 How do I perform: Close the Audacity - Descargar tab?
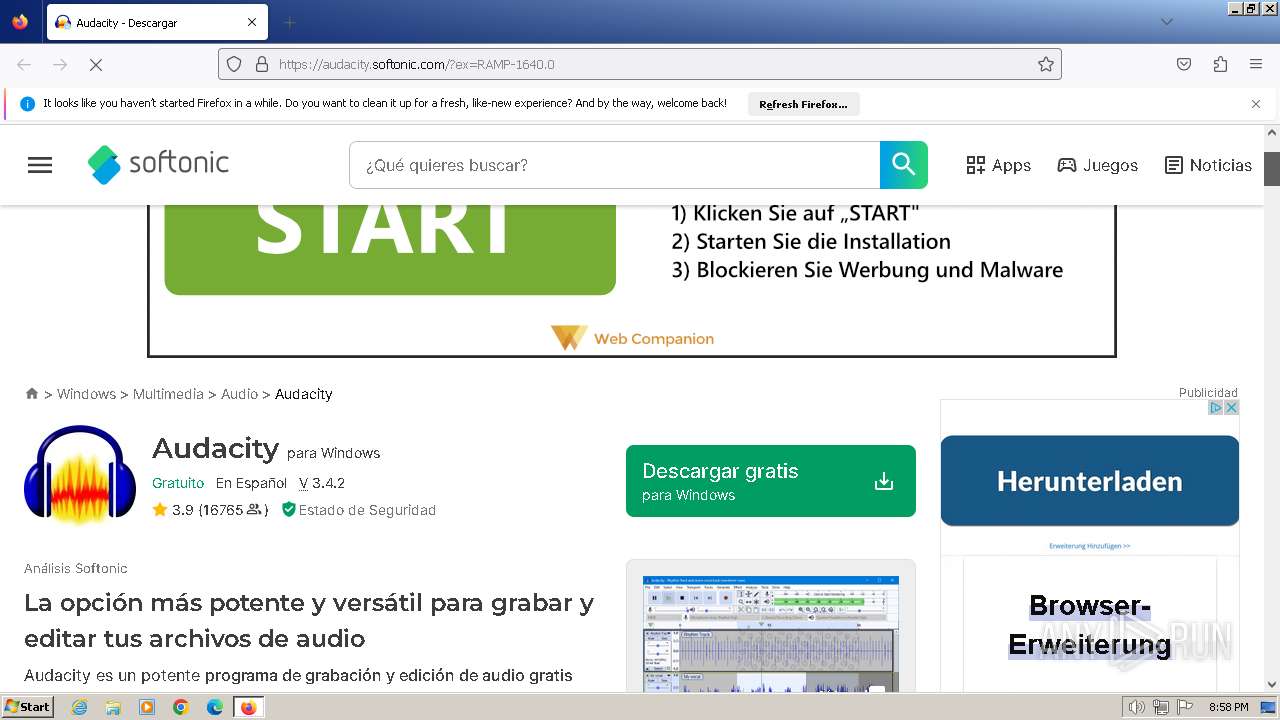(x=252, y=22)
